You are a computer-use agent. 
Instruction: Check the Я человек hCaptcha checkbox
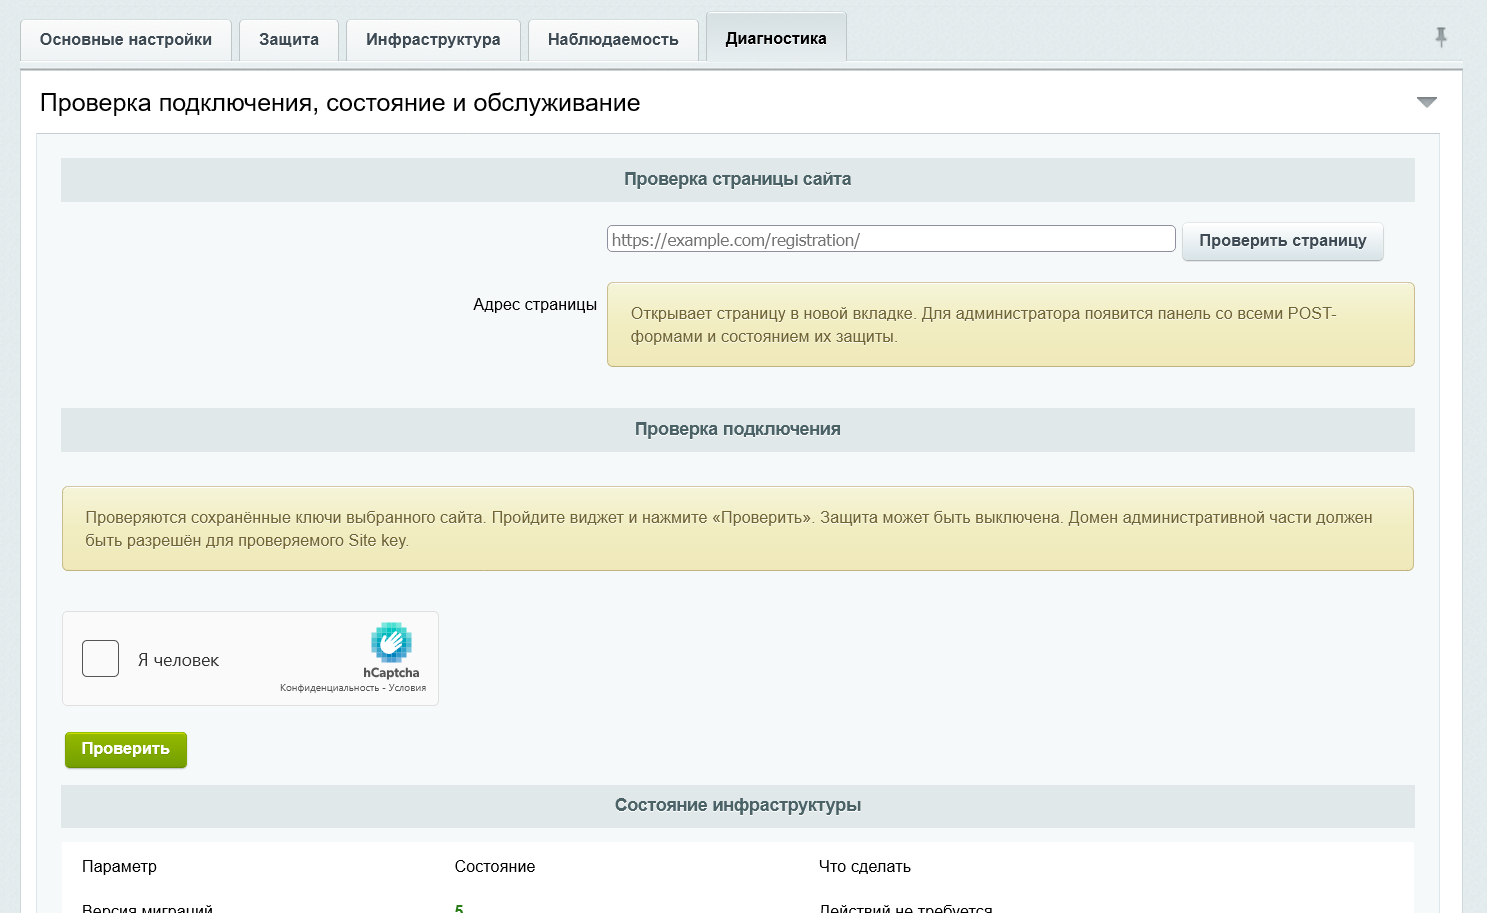(x=100, y=659)
